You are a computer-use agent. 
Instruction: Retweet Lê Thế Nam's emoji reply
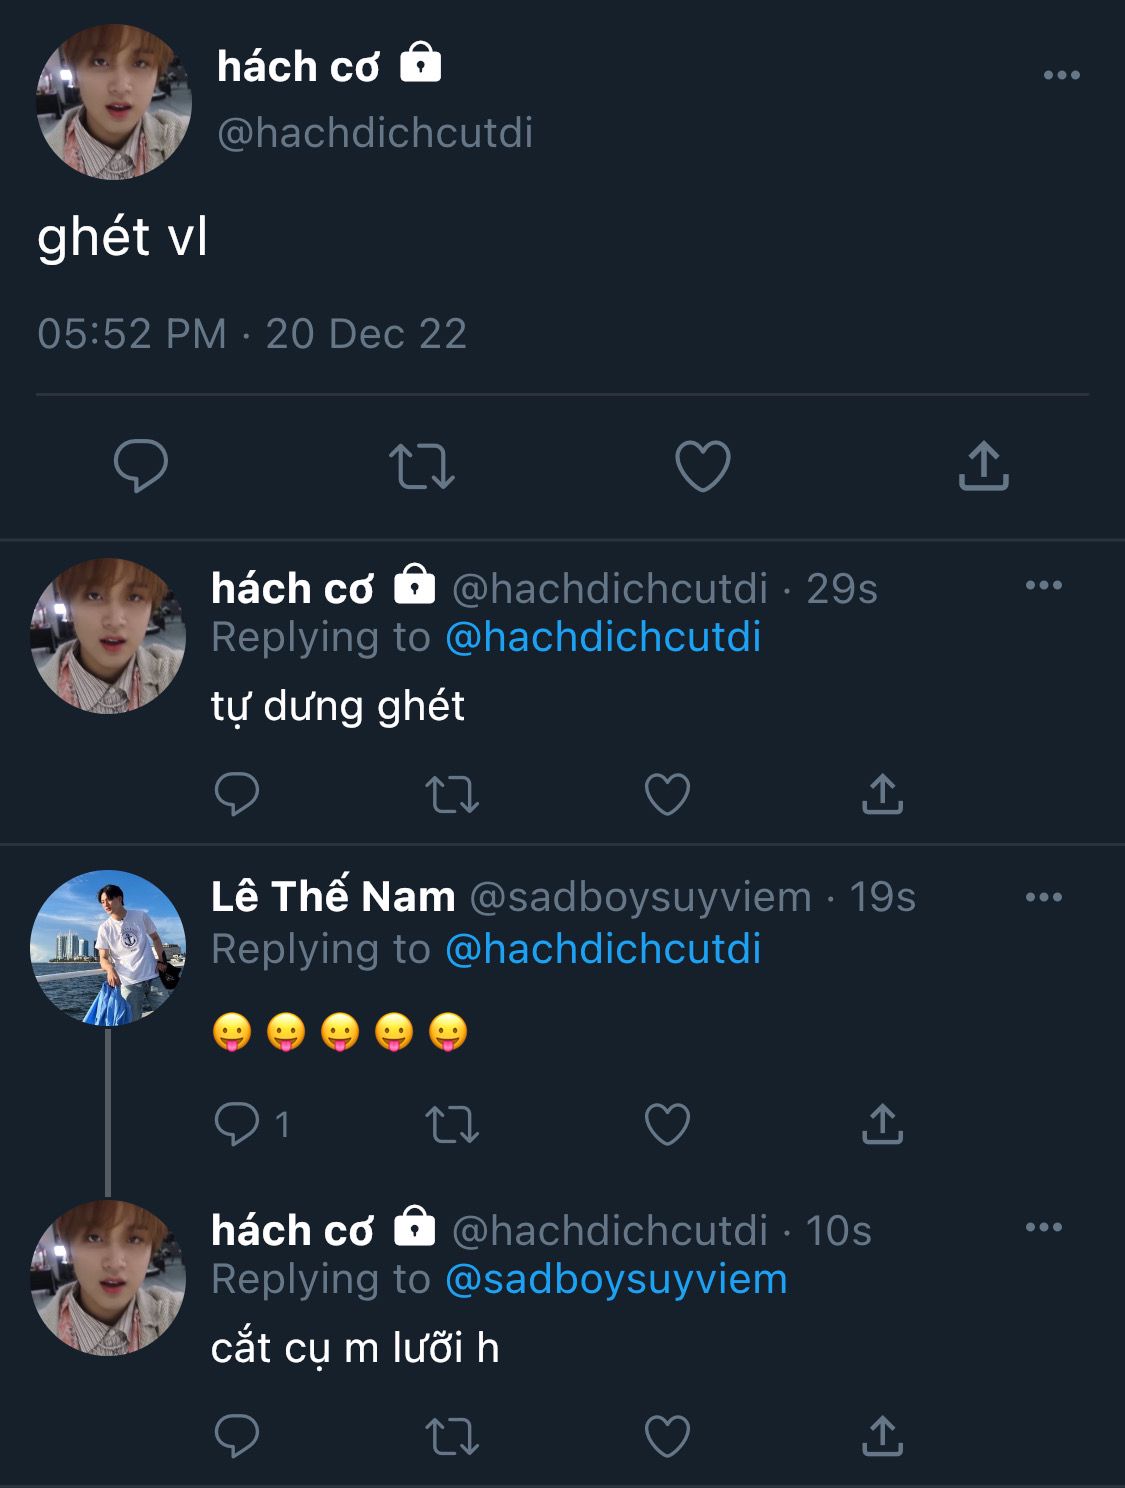click(x=452, y=1124)
